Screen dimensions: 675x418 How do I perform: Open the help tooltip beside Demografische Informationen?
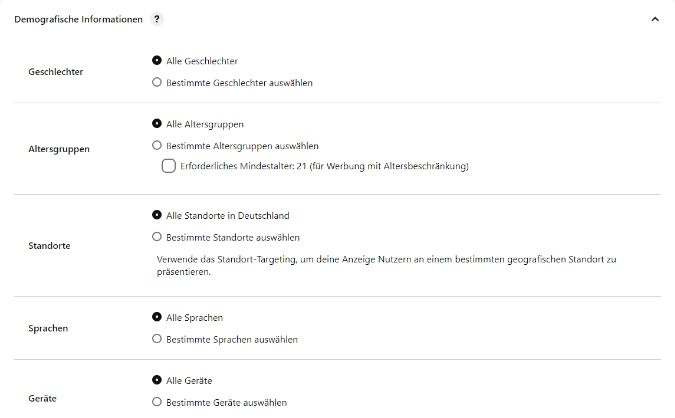(x=158, y=19)
